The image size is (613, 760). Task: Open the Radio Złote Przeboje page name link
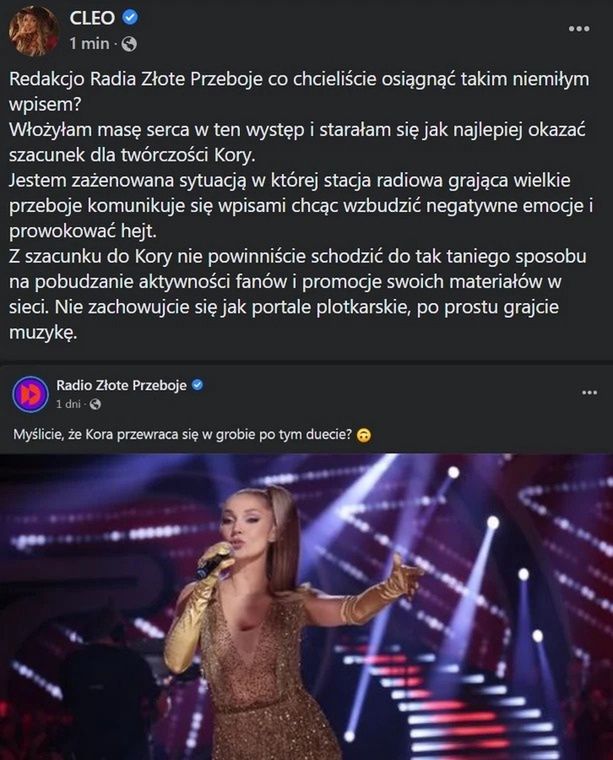pyautogui.click(x=121, y=385)
